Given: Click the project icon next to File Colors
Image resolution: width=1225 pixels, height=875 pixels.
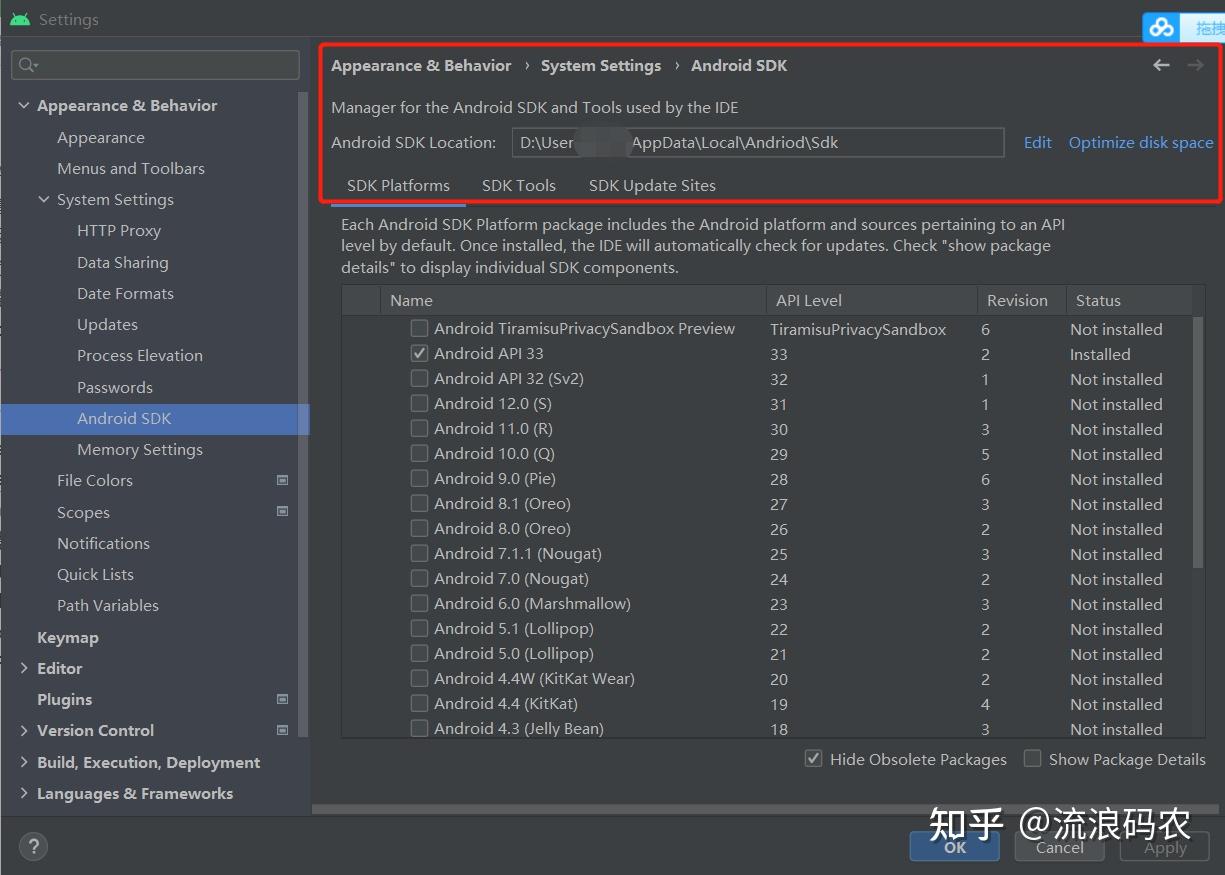Looking at the screenshot, I should pyautogui.click(x=282, y=480).
